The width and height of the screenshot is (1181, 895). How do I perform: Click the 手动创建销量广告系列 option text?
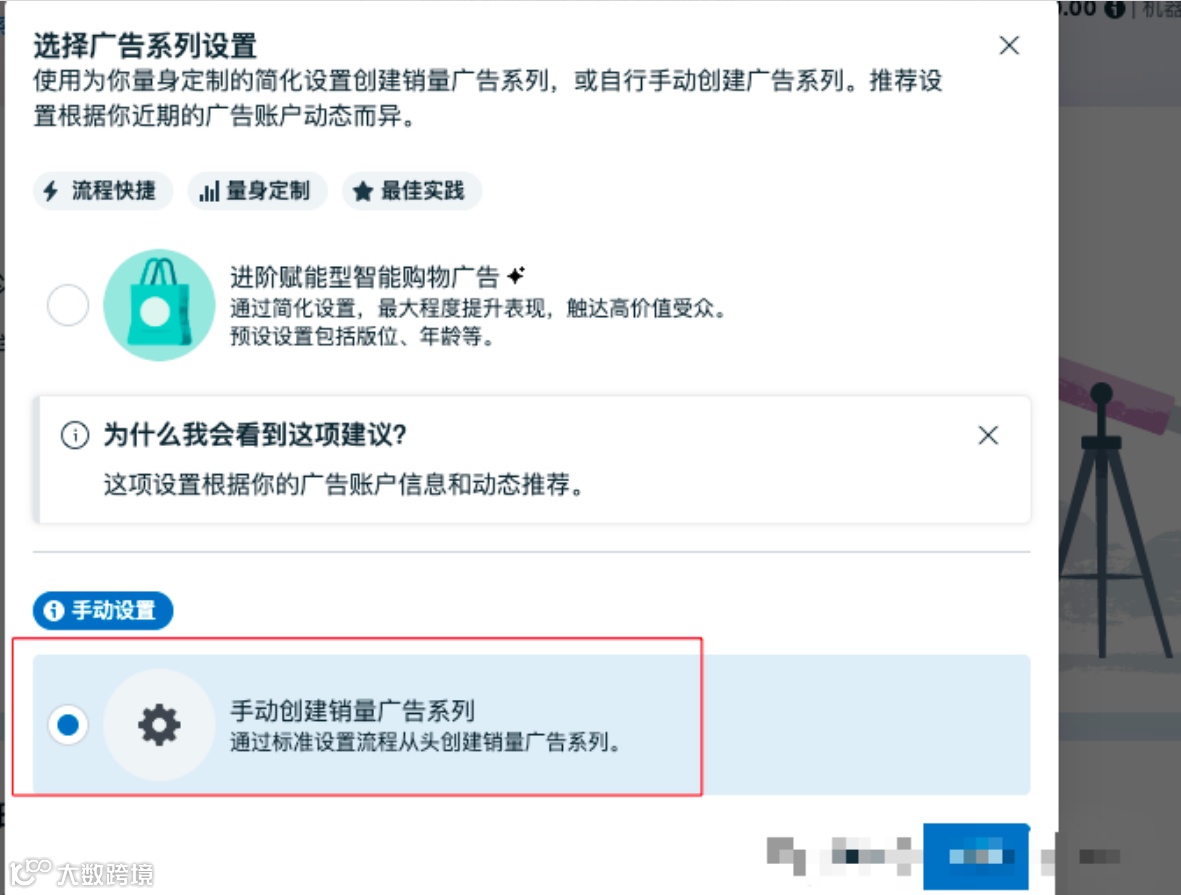click(352, 710)
